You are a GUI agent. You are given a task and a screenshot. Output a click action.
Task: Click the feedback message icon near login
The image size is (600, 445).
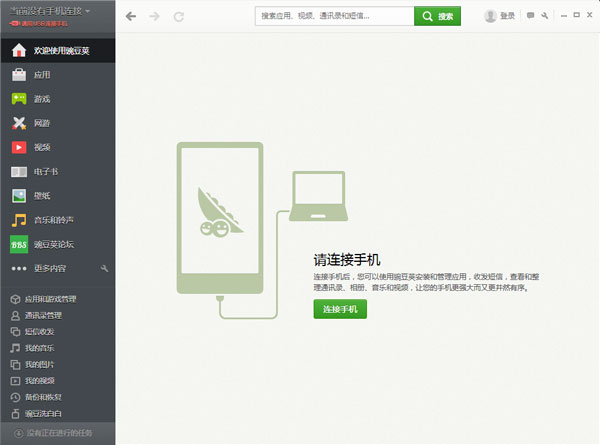pos(530,16)
